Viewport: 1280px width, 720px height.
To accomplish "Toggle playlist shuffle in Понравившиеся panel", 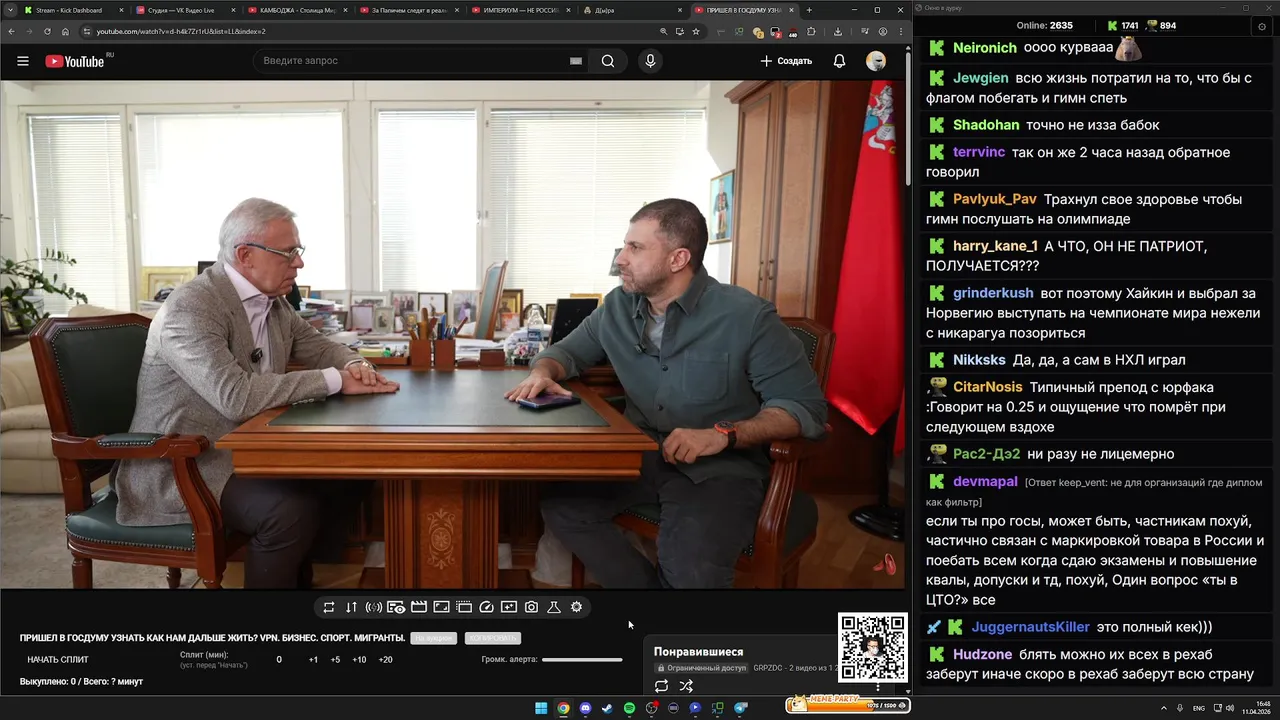I will pyautogui.click(x=686, y=686).
